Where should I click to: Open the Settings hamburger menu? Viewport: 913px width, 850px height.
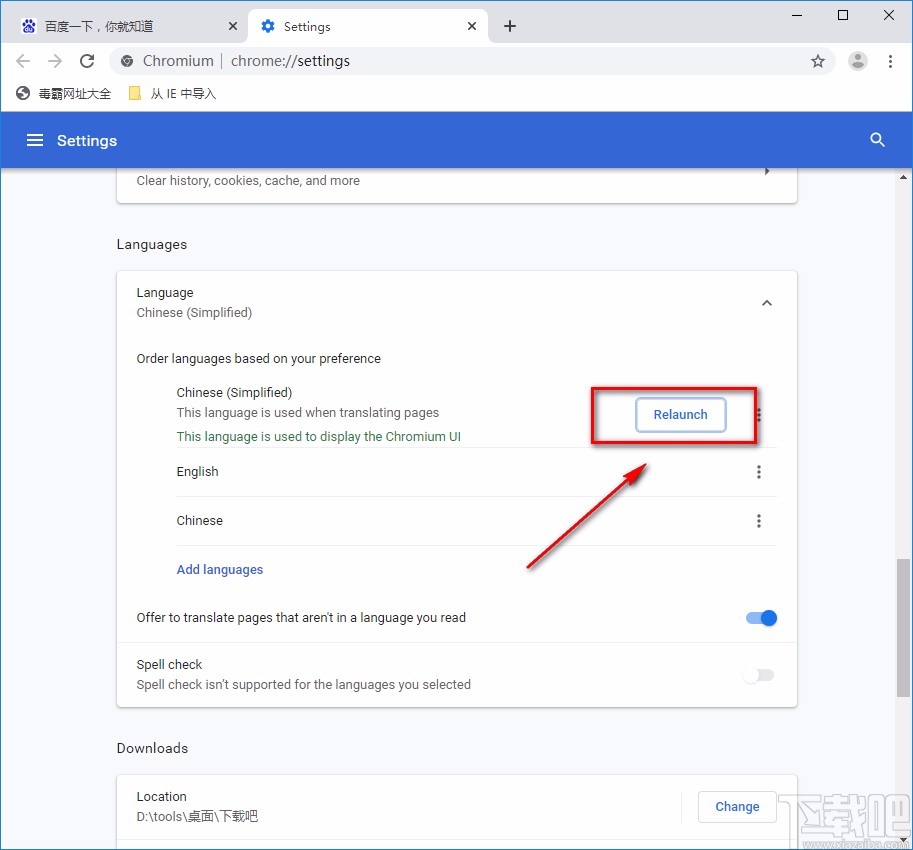coord(35,141)
